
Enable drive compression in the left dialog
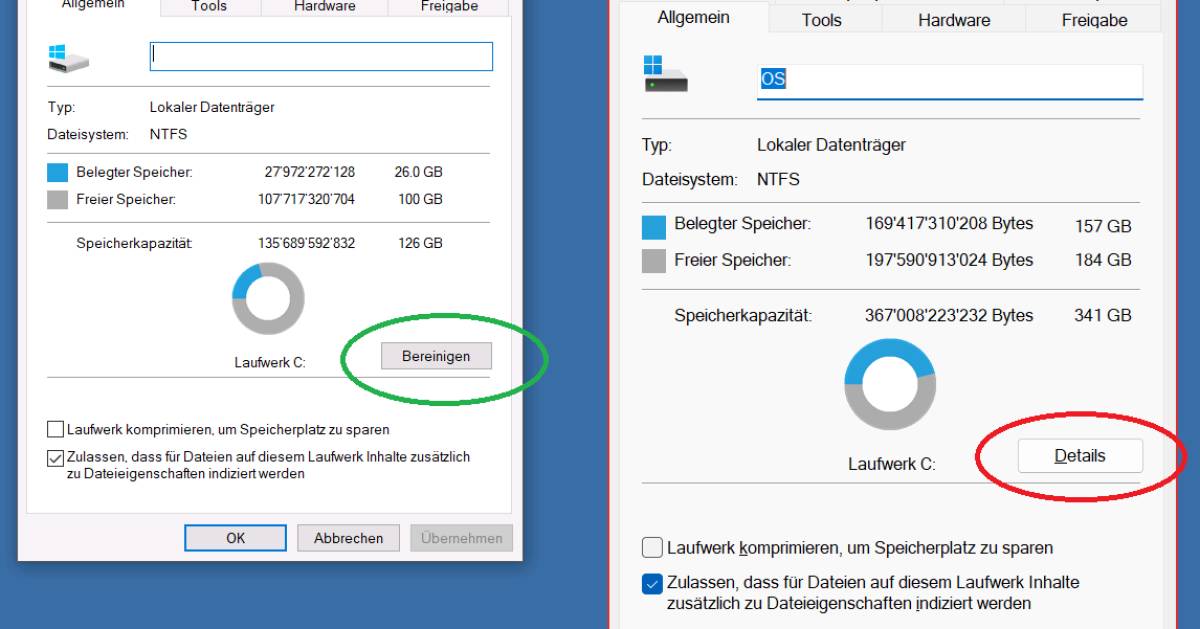(55, 429)
